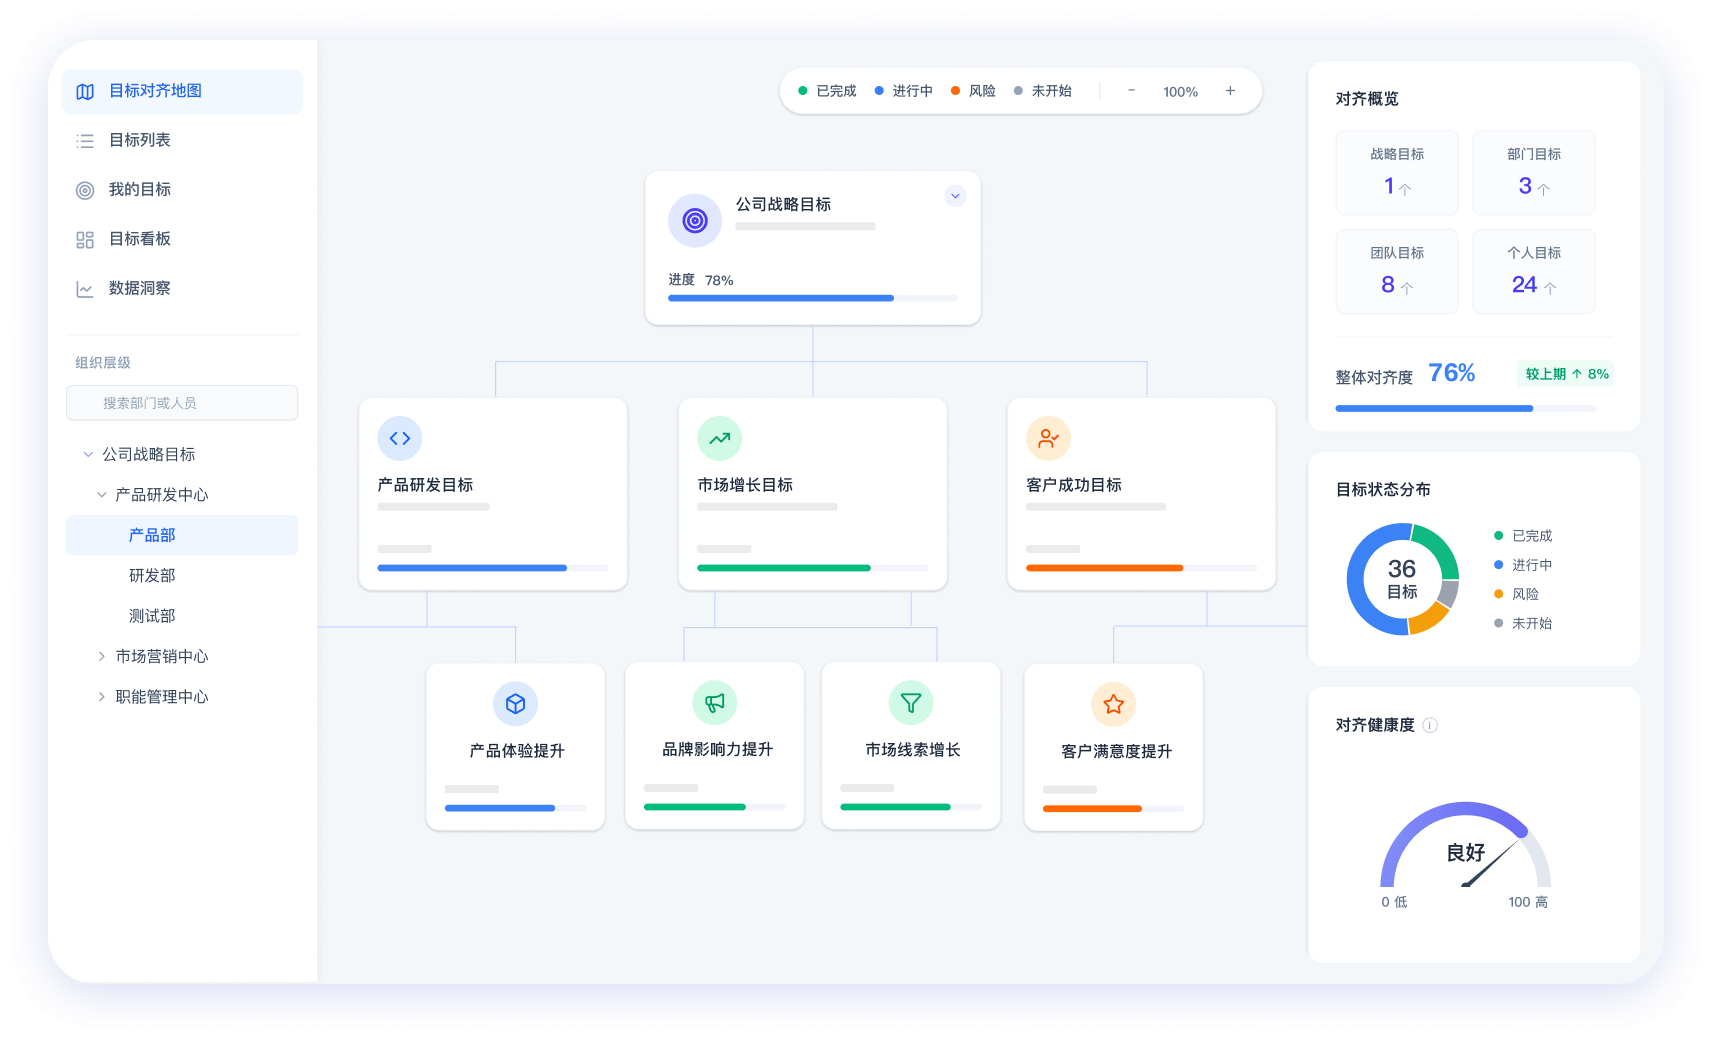Click the cube icon on 产品体验提升 card

point(516,704)
